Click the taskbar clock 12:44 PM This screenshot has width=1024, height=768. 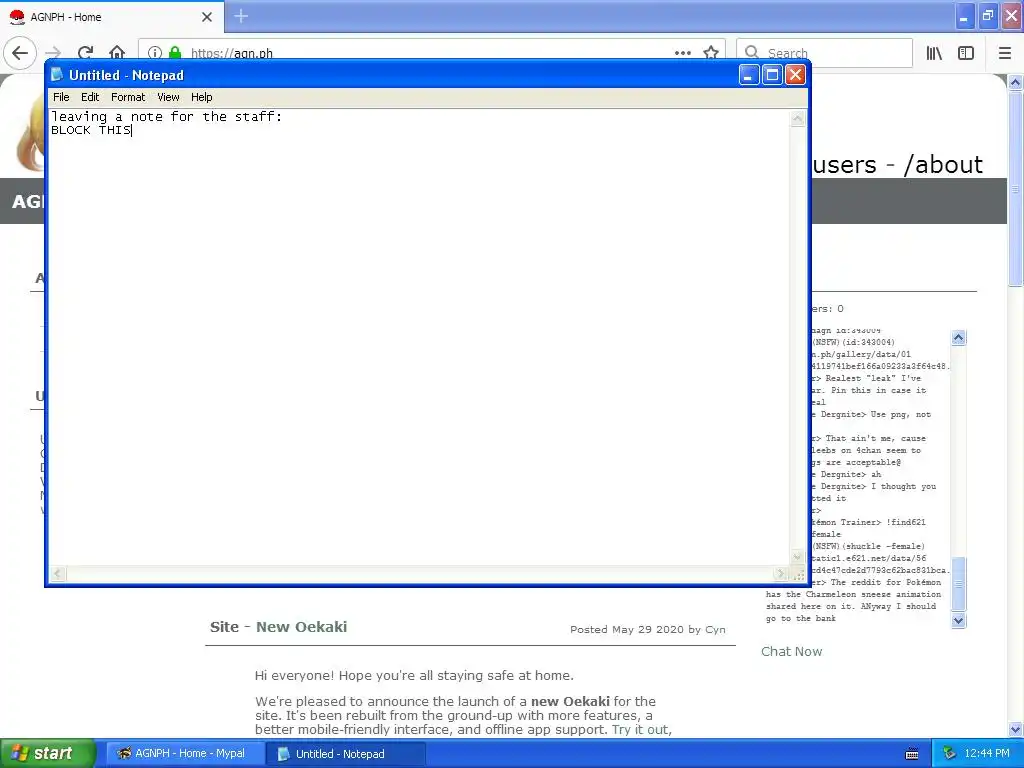tap(987, 754)
